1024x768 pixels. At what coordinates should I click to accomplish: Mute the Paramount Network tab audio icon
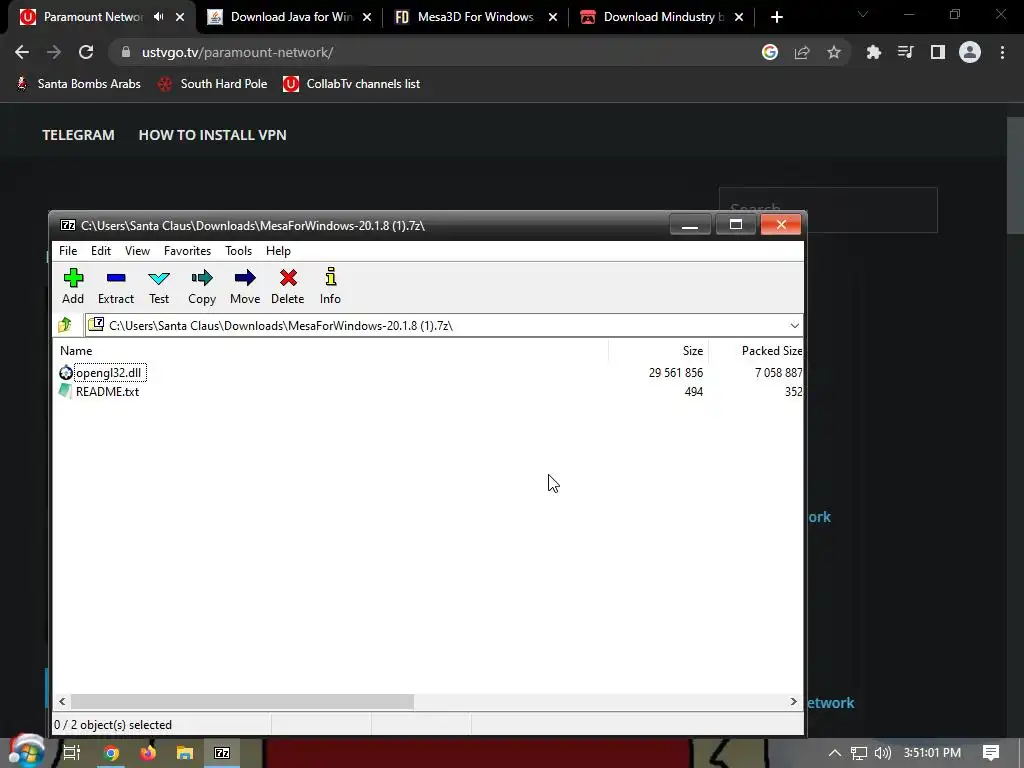click(x=159, y=17)
